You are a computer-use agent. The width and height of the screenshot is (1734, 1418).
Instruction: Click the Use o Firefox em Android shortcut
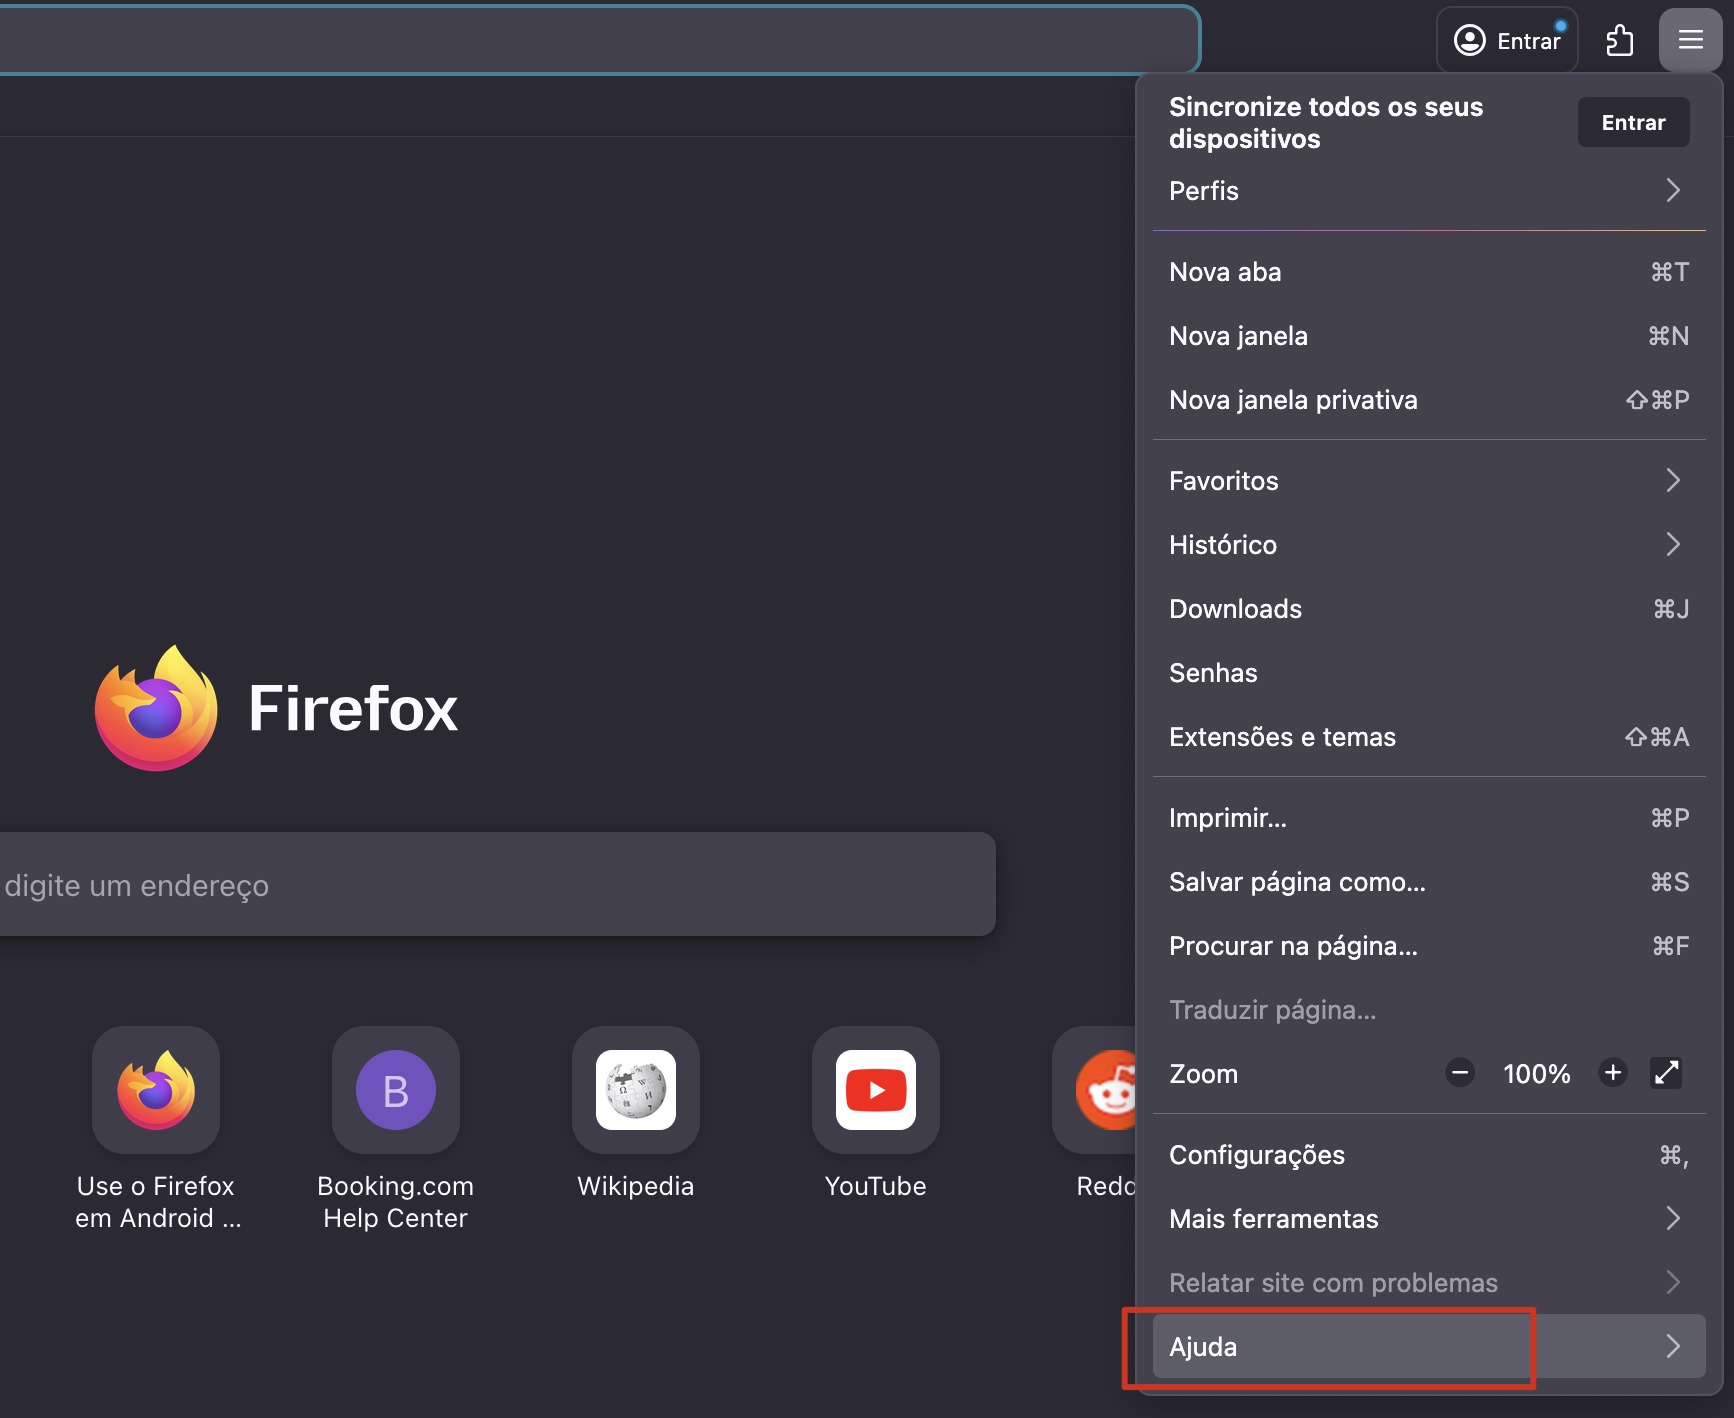click(x=155, y=1090)
